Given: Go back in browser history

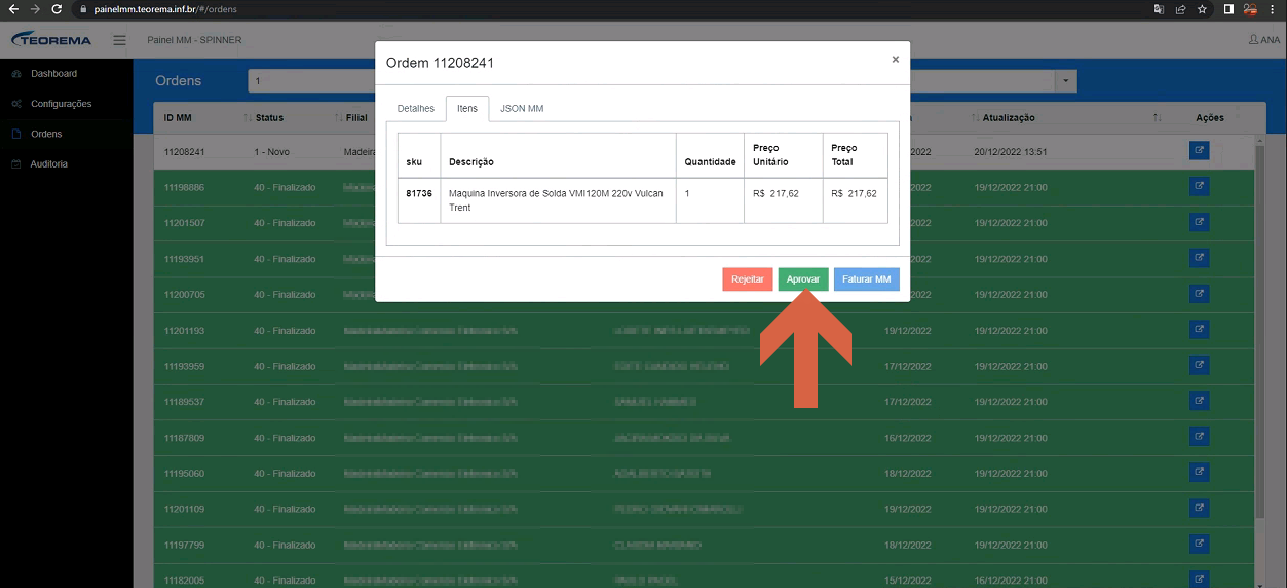Looking at the screenshot, I should coord(13,9).
